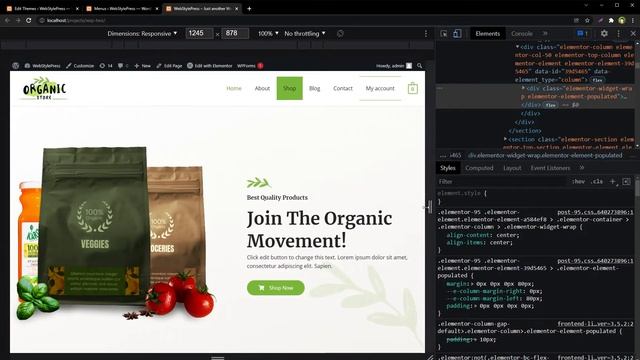Bookmark this page with star icon
The width and height of the screenshot is (640, 360).
(x=587, y=20)
